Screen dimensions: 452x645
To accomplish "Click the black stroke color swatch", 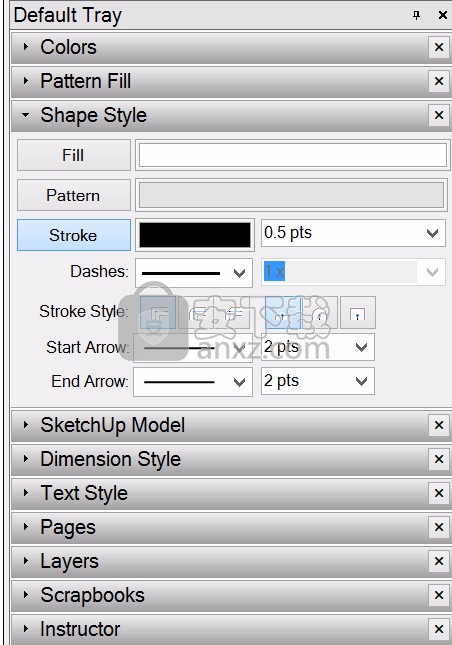I will (x=195, y=235).
